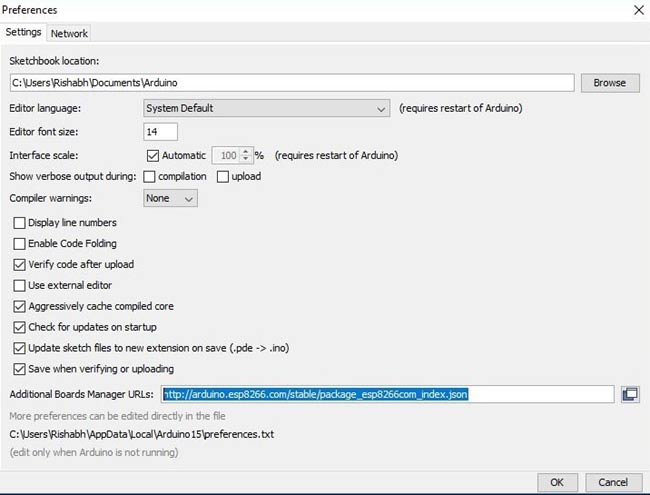
Task: Uncheck Check for updates on startup
Action: coord(19,328)
